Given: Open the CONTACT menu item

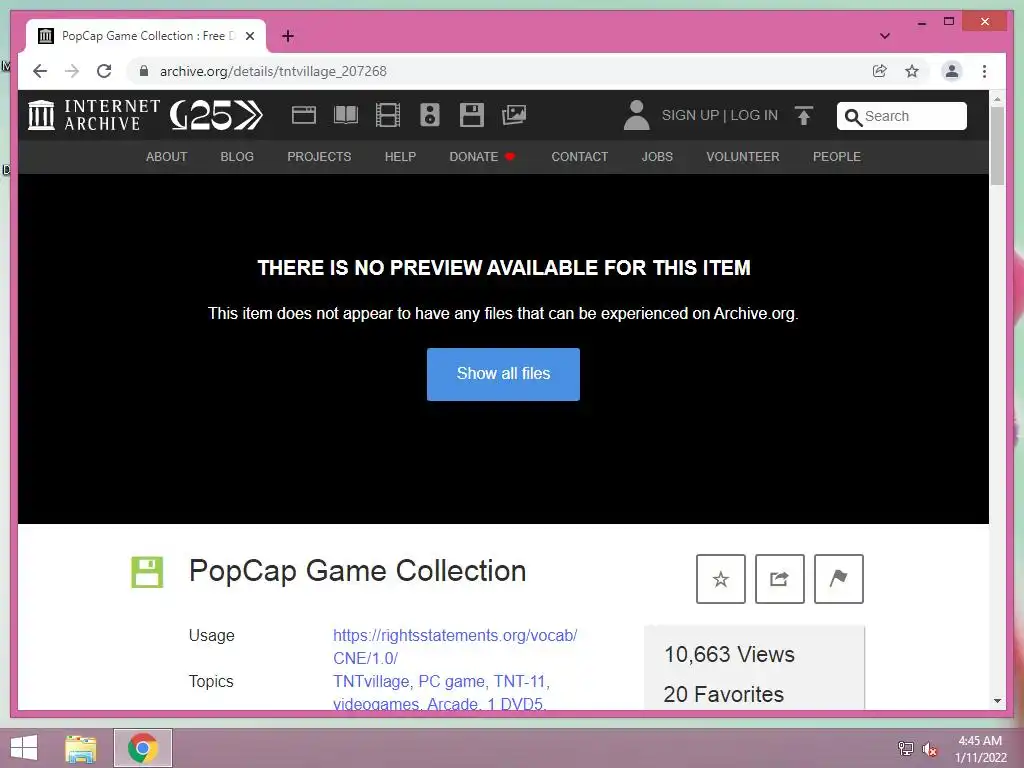Looking at the screenshot, I should point(579,157).
